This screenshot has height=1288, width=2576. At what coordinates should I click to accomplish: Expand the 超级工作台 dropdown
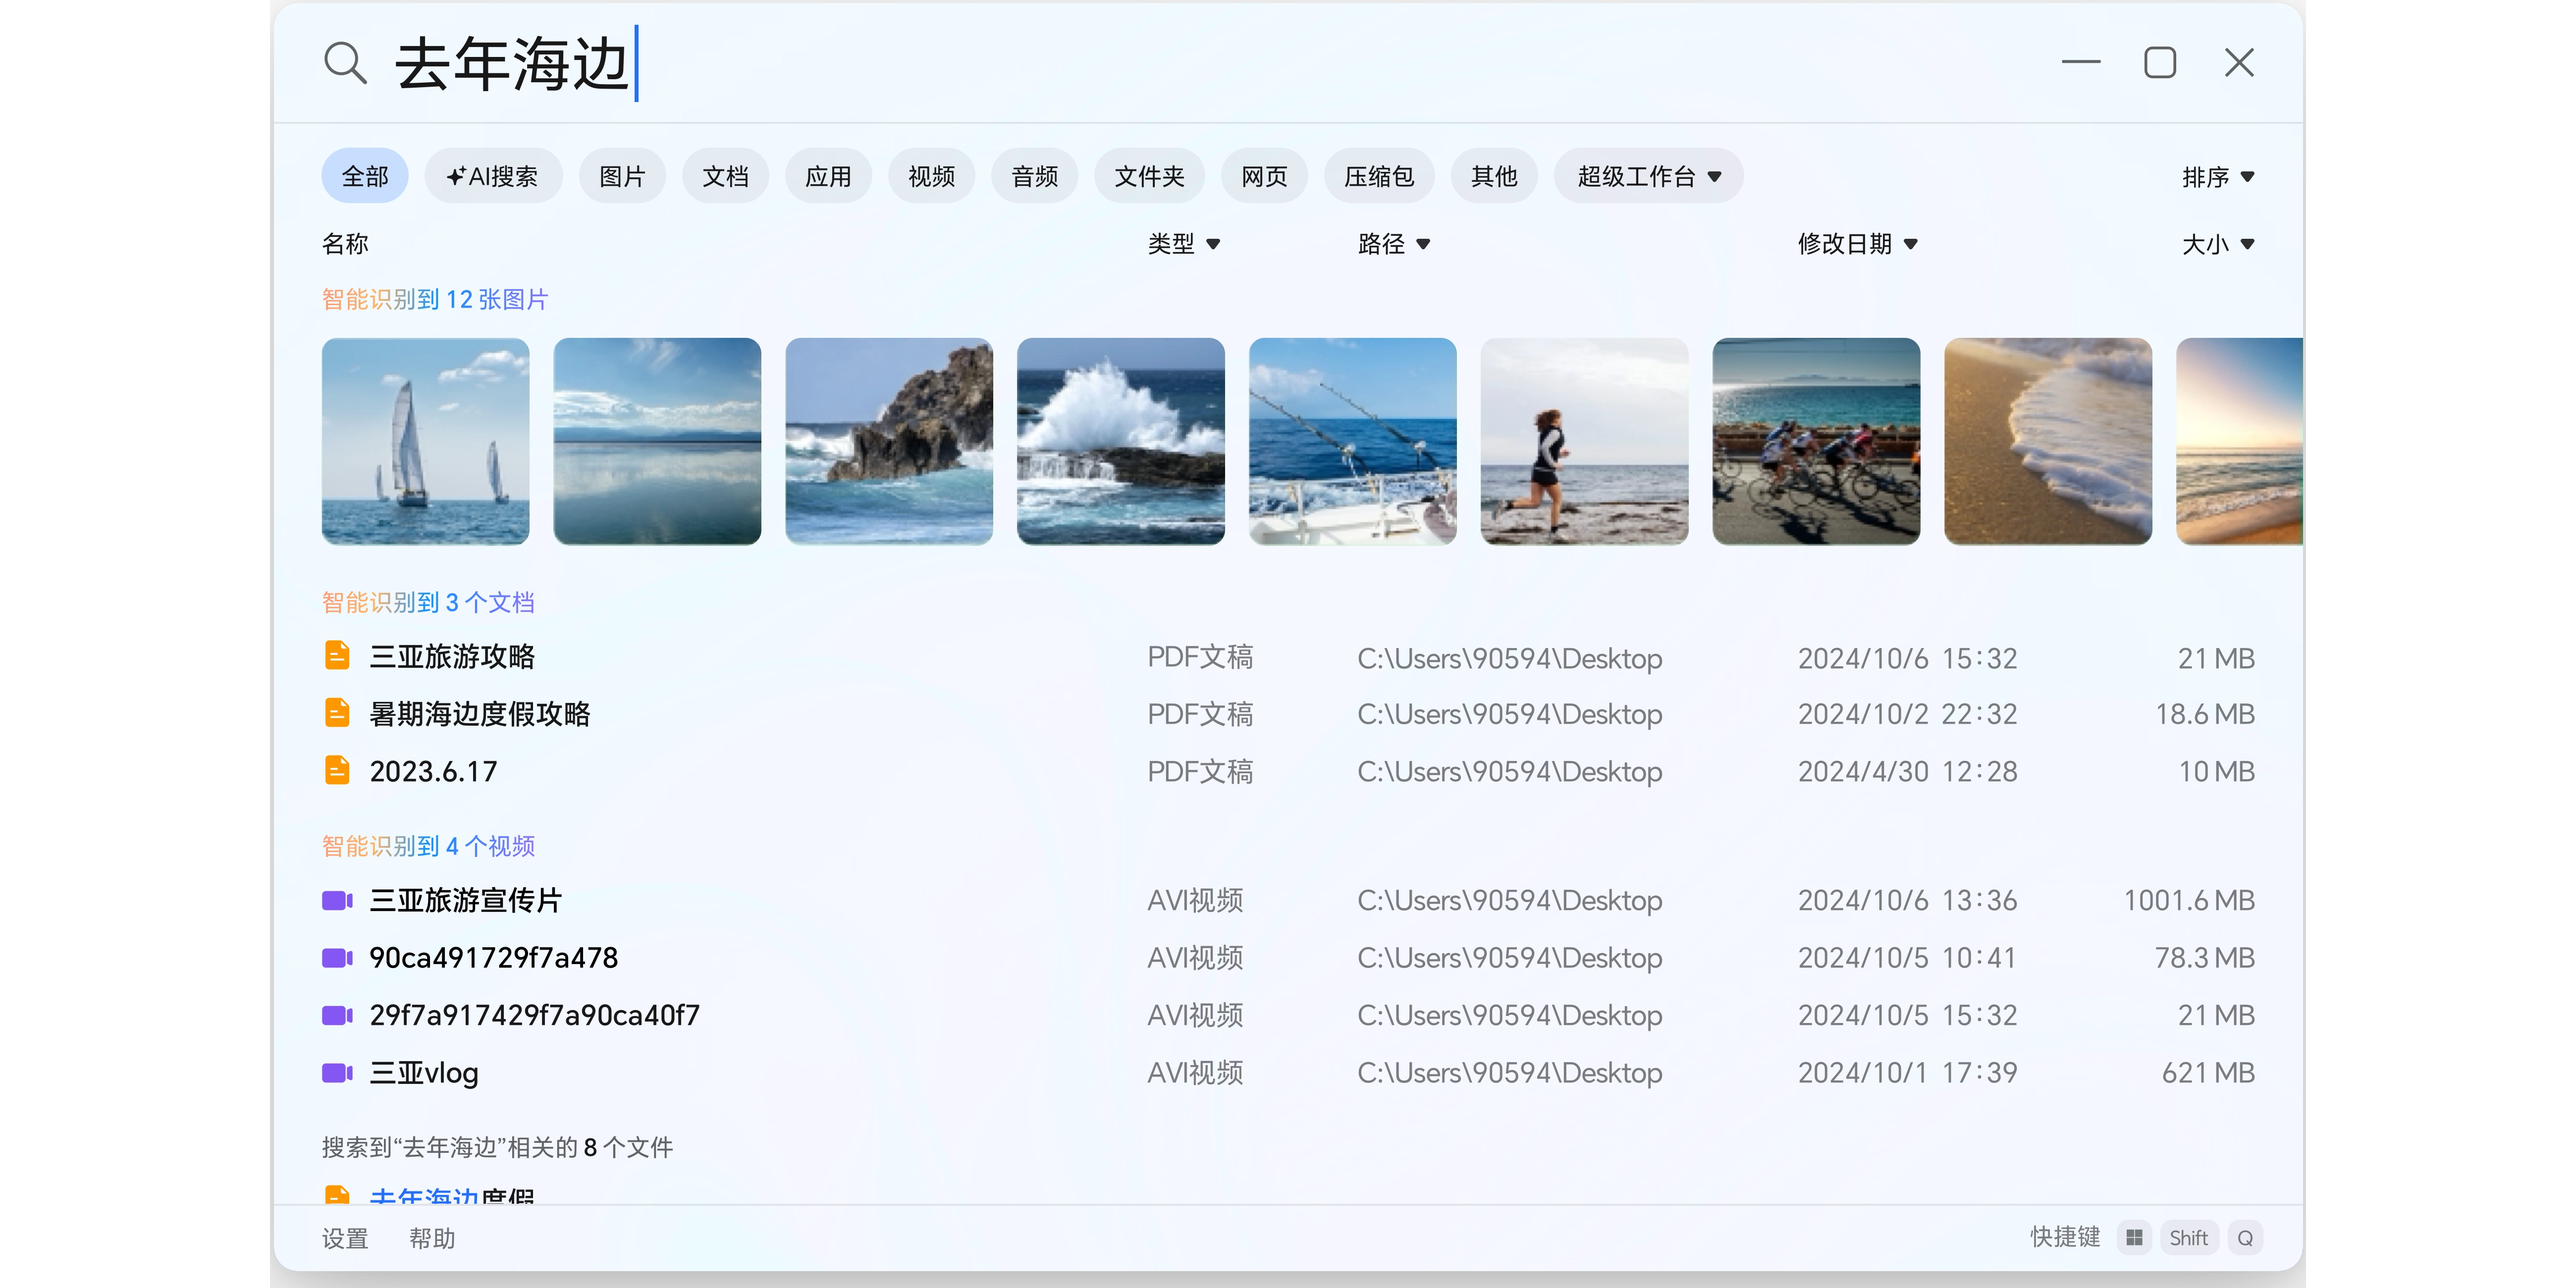point(1648,177)
